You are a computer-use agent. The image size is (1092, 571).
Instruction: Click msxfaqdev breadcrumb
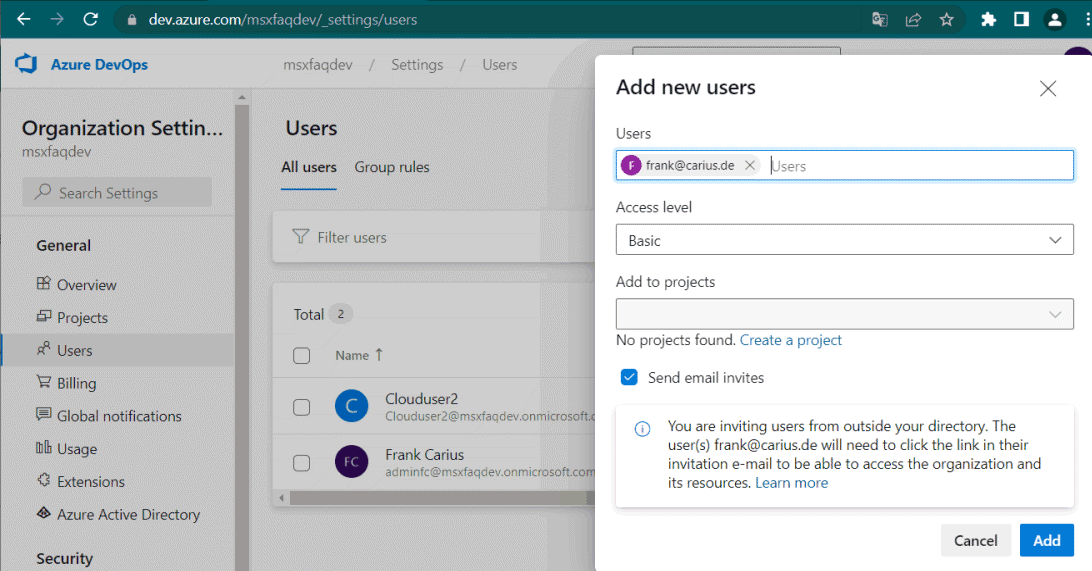coord(318,65)
